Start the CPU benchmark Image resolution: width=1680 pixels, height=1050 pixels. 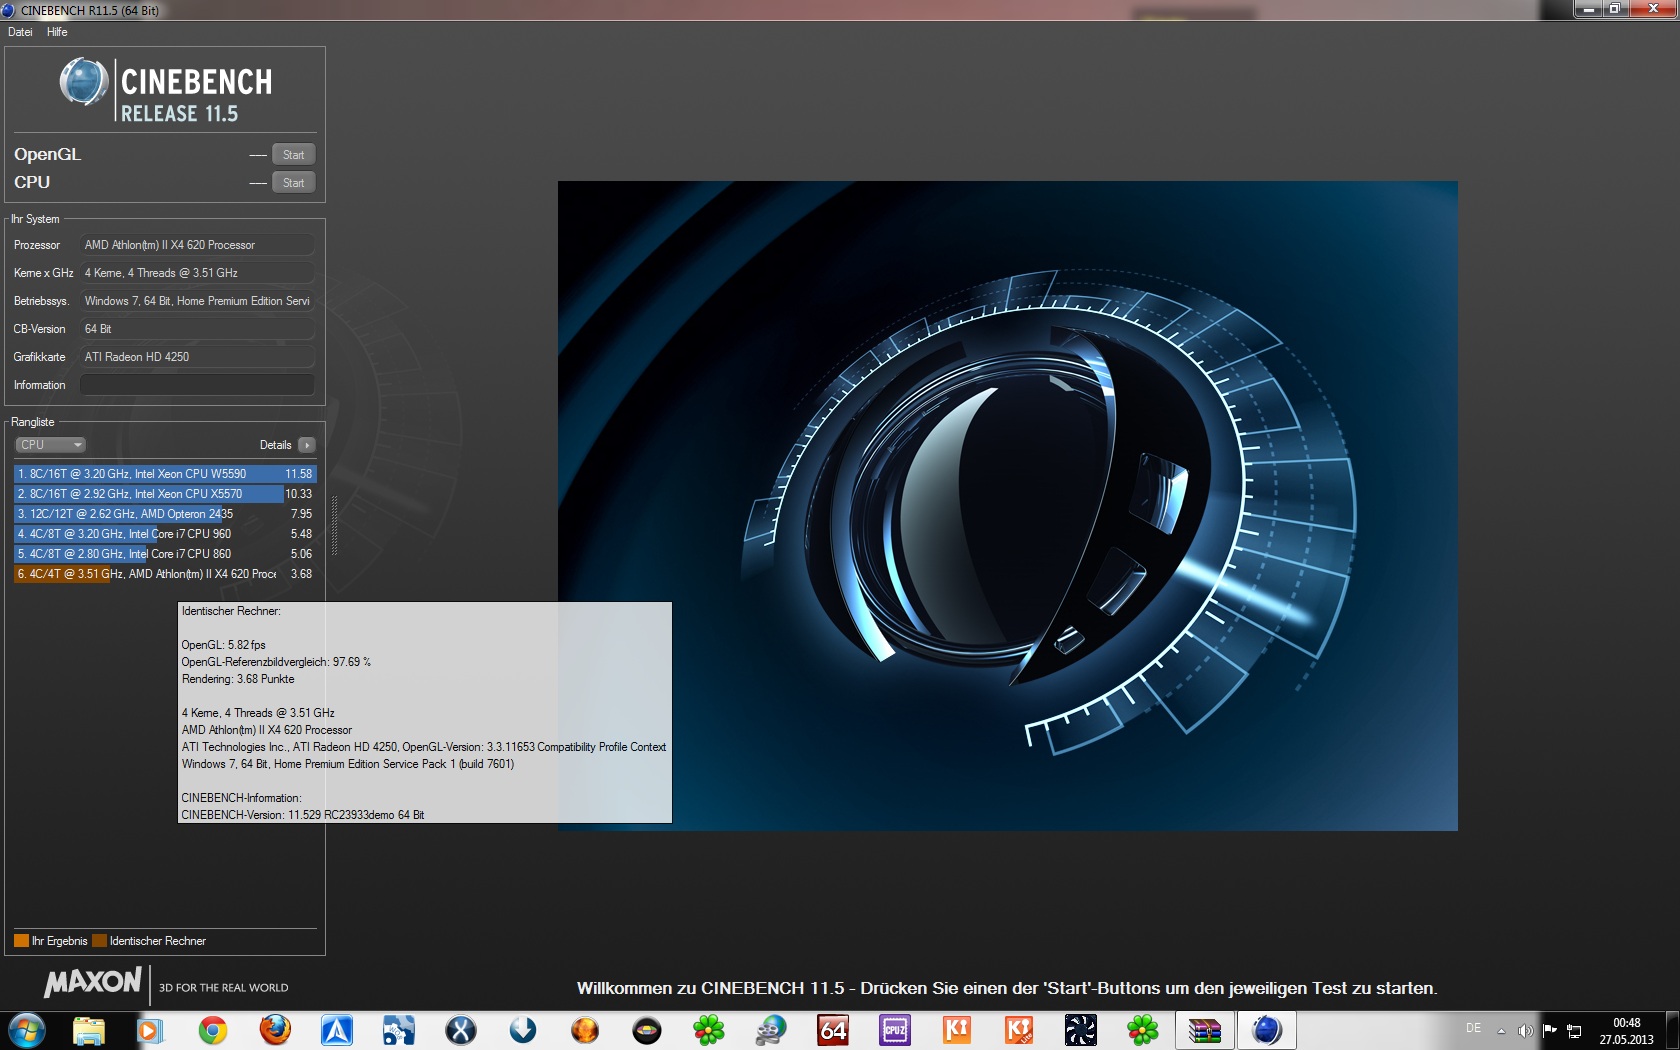pos(293,183)
